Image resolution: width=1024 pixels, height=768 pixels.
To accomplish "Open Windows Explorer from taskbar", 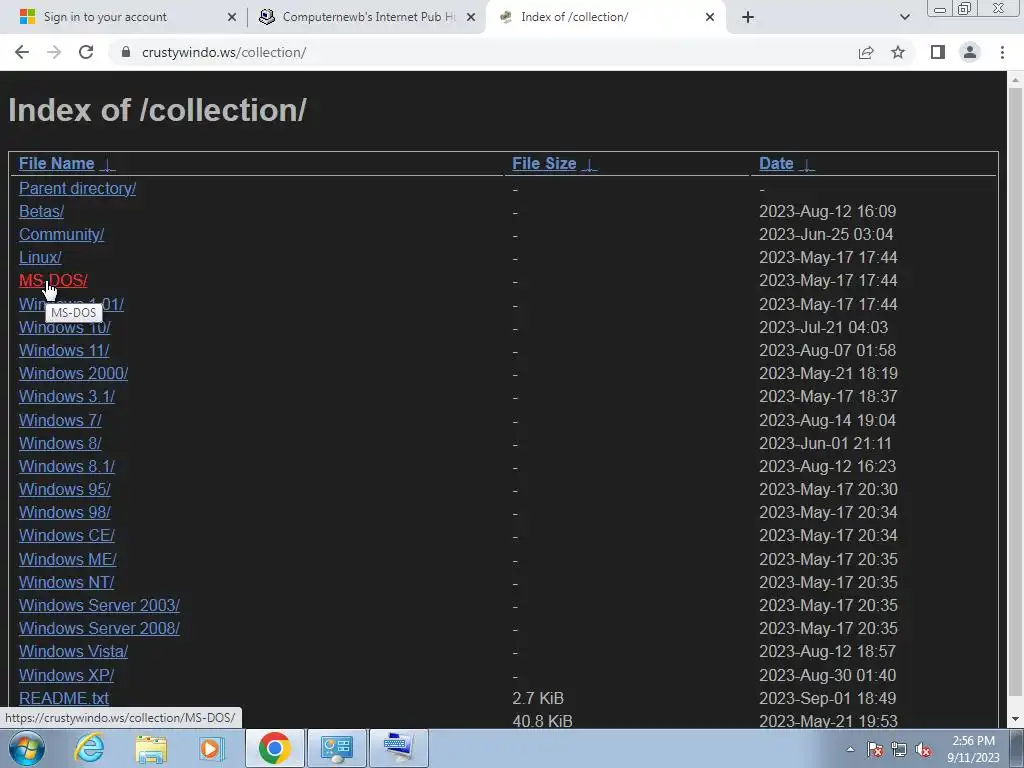I will [151, 748].
